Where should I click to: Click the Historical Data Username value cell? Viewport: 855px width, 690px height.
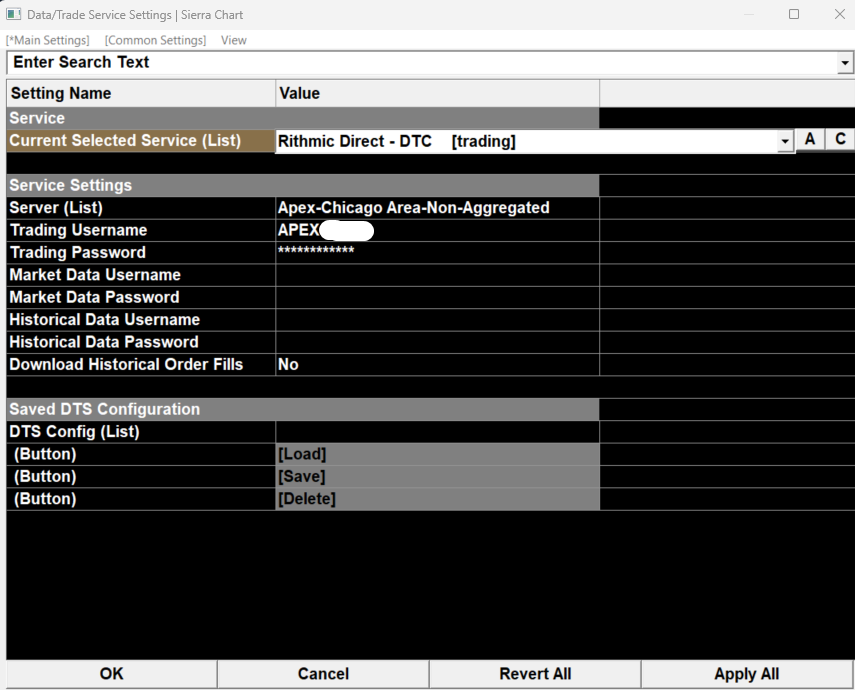437,320
